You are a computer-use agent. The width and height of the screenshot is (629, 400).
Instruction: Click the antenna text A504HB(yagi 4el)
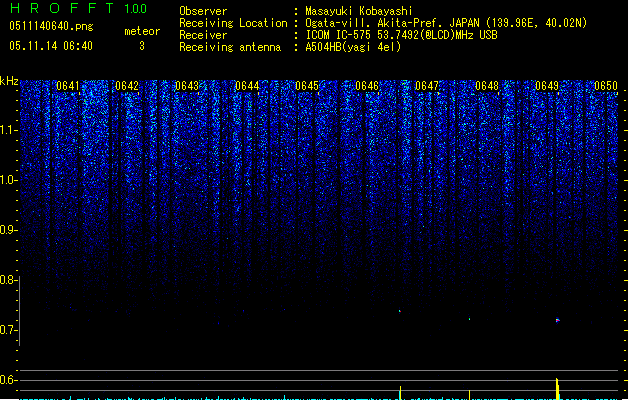click(x=353, y=47)
